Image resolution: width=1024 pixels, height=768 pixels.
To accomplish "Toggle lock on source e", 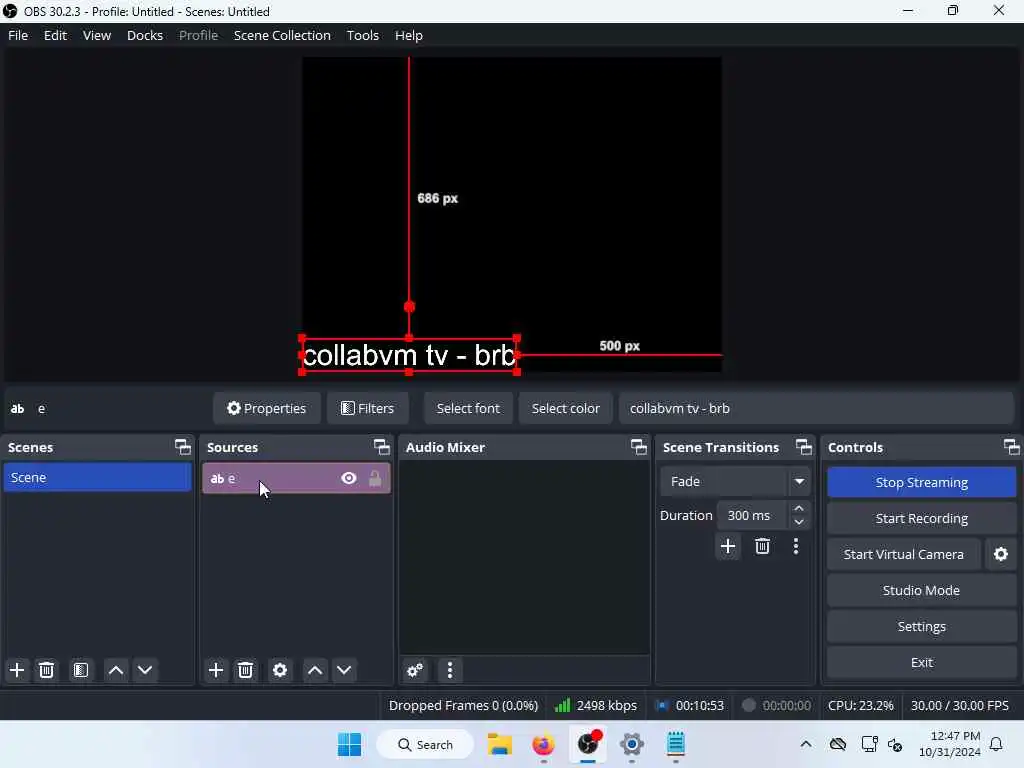I will pos(375,478).
